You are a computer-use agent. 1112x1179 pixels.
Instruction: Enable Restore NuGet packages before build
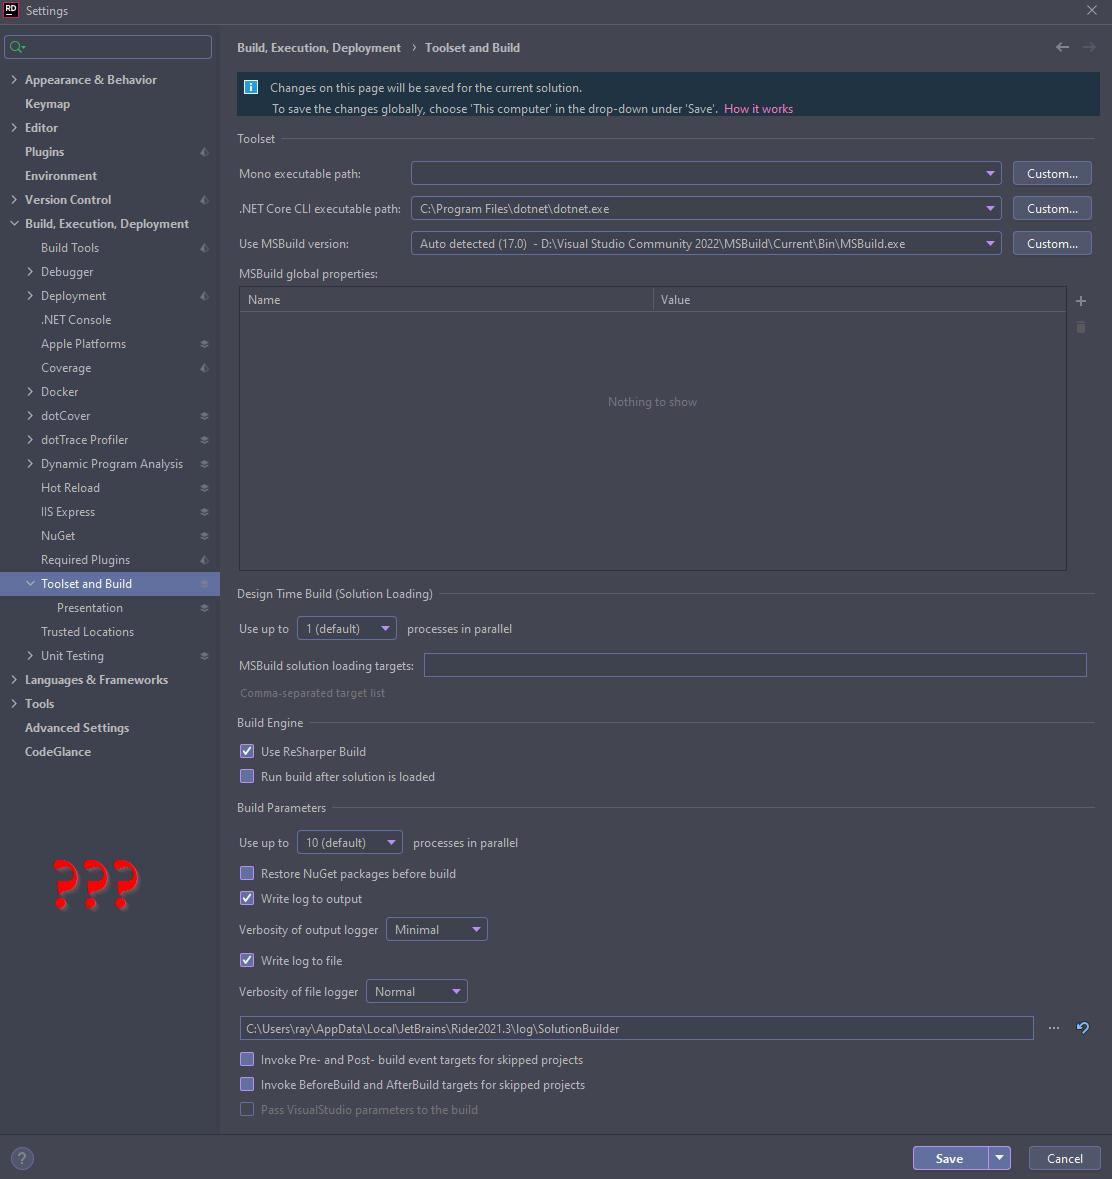point(247,873)
